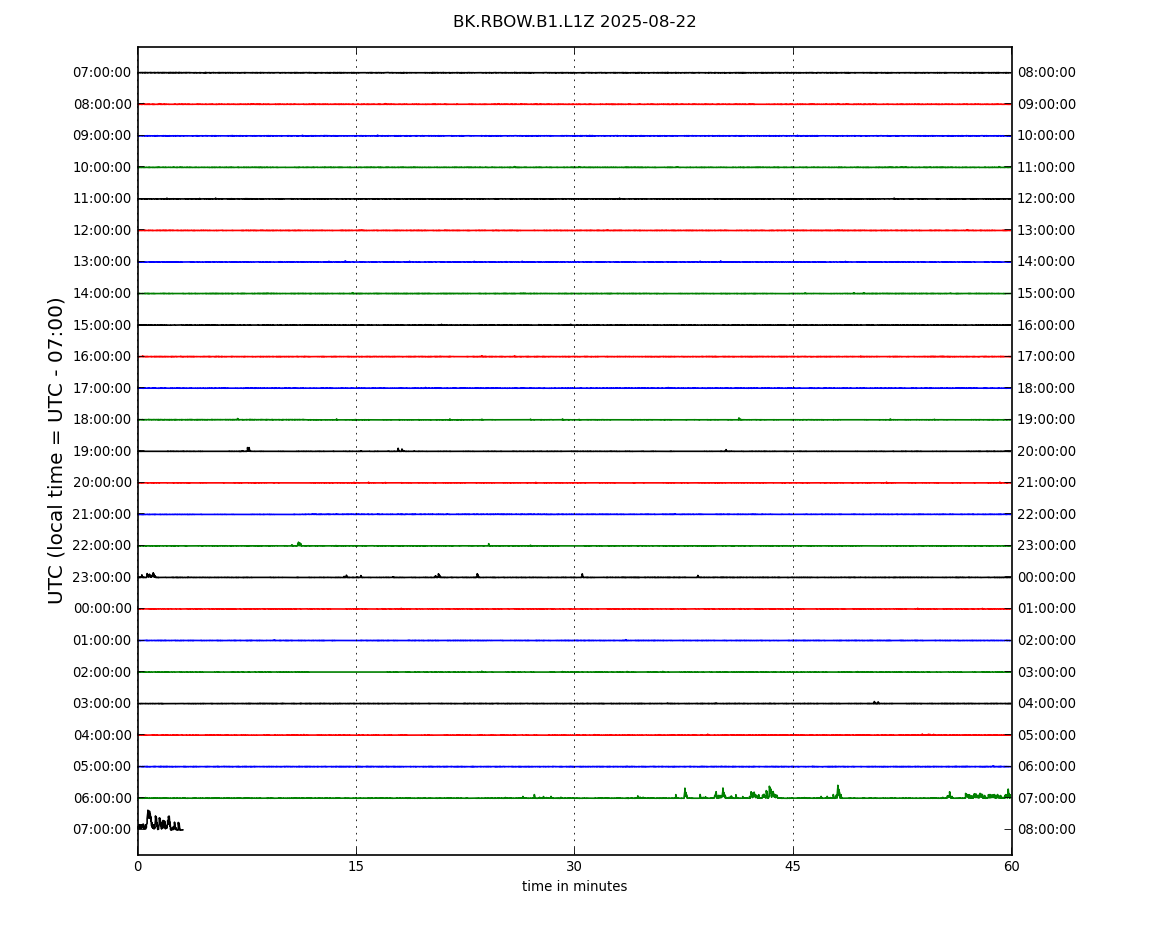Click left-axis label 06:00:00
The width and height of the screenshot is (1150, 950).
click(103, 798)
